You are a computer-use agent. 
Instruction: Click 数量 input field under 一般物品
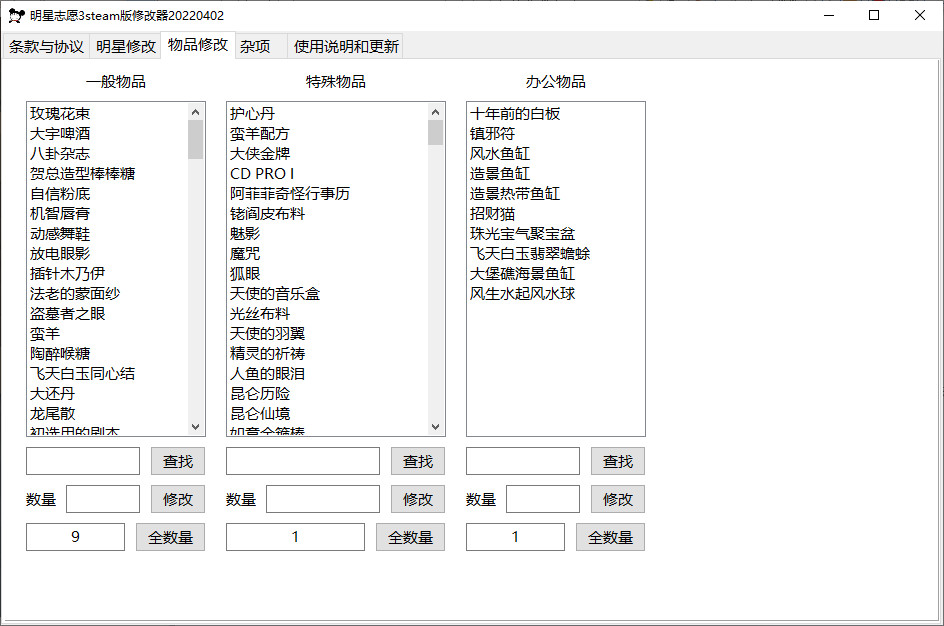103,499
